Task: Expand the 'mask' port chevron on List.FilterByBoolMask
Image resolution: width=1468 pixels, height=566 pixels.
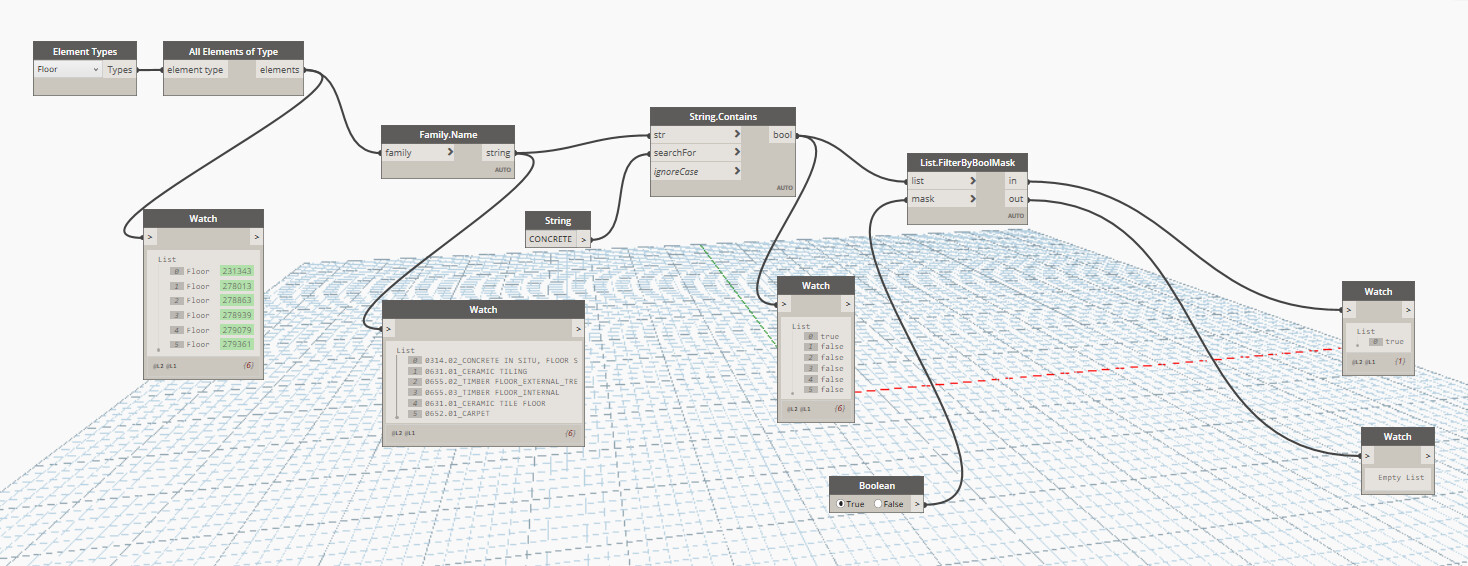Action: pos(973,199)
